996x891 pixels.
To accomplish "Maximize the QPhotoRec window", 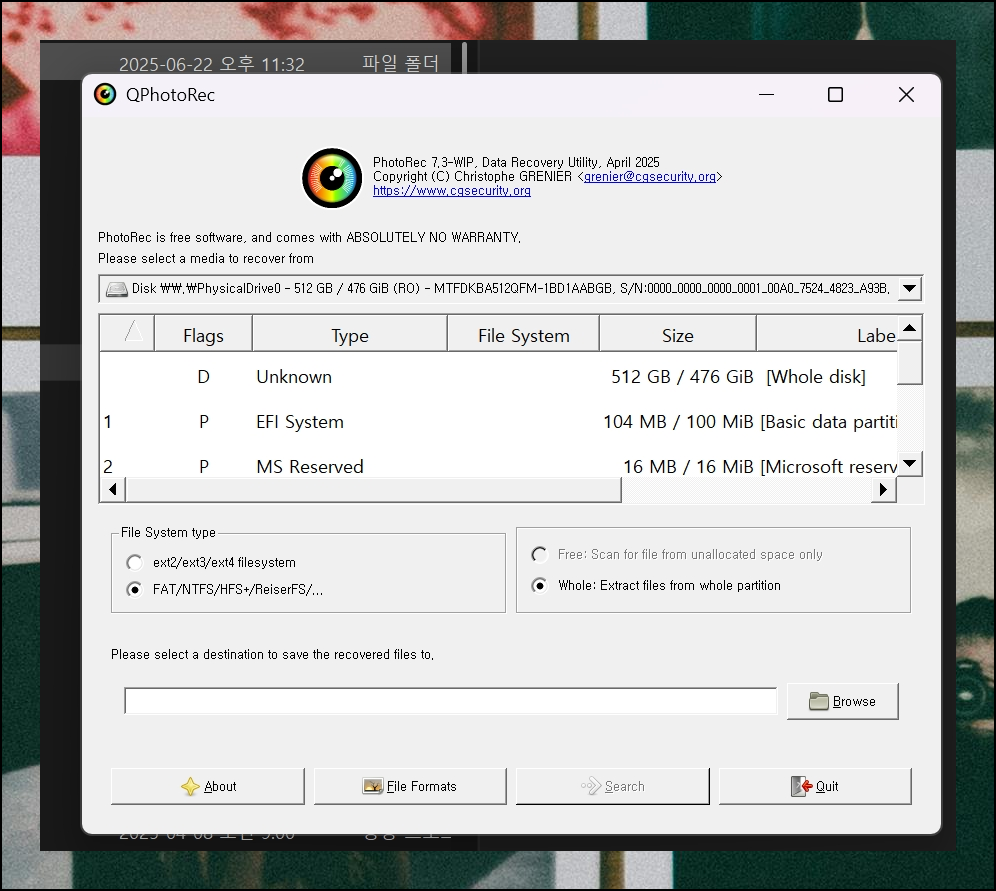I will (x=835, y=95).
